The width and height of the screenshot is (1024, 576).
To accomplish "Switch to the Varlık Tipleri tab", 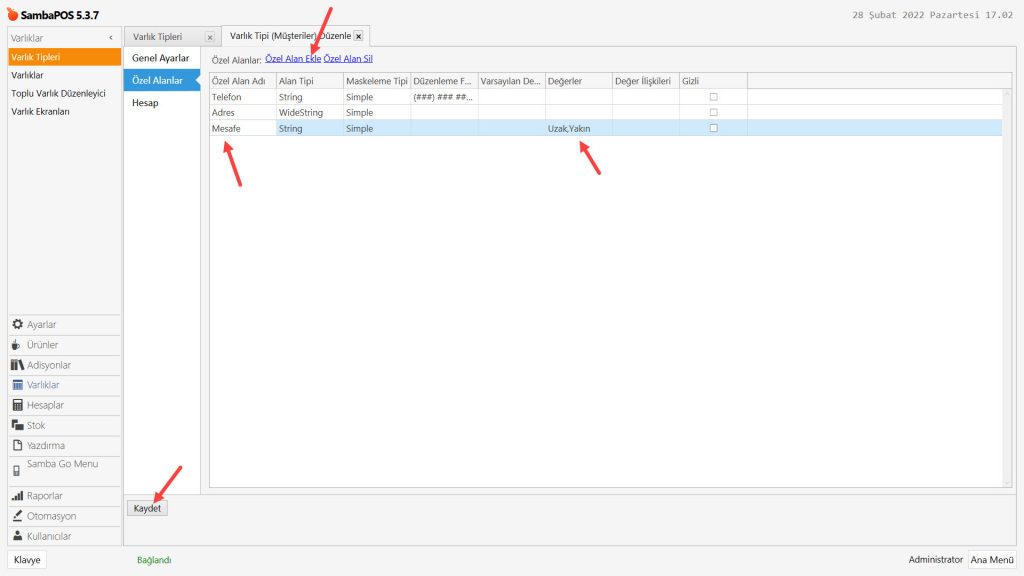I will coord(158,37).
